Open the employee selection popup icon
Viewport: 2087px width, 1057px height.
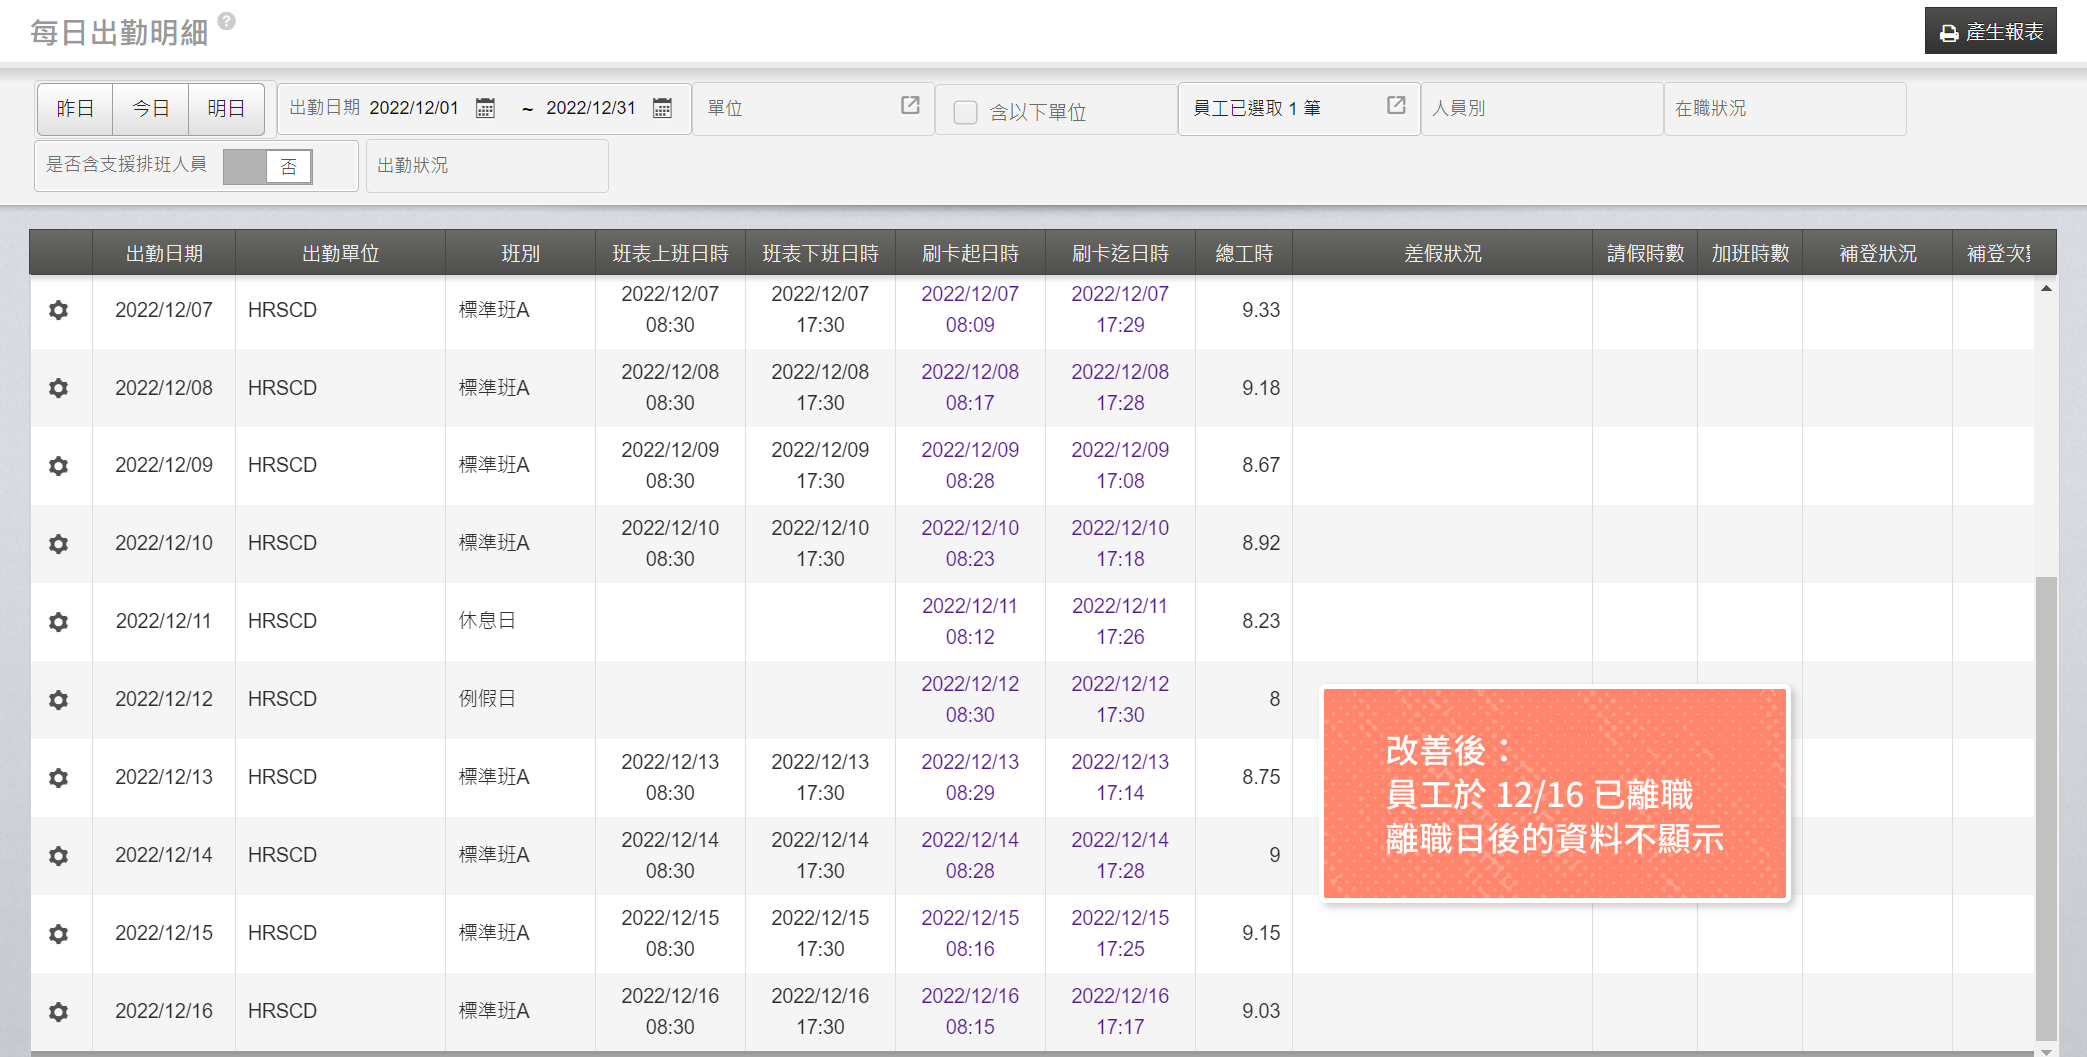tap(1396, 106)
